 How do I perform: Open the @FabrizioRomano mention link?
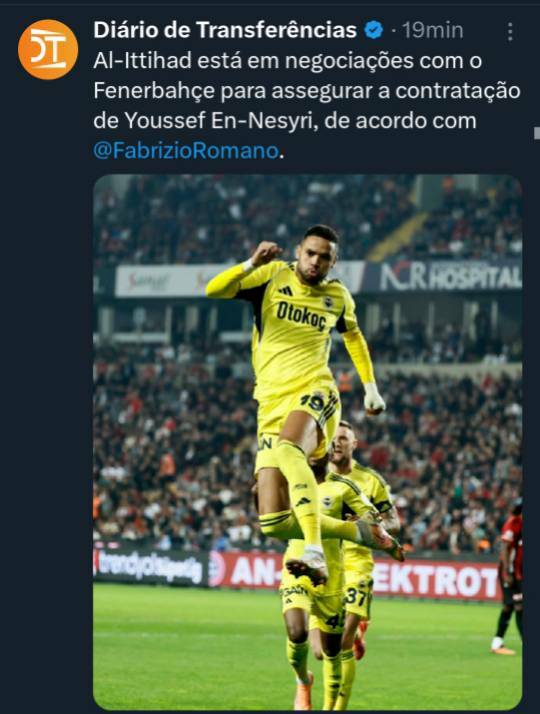click(x=186, y=151)
